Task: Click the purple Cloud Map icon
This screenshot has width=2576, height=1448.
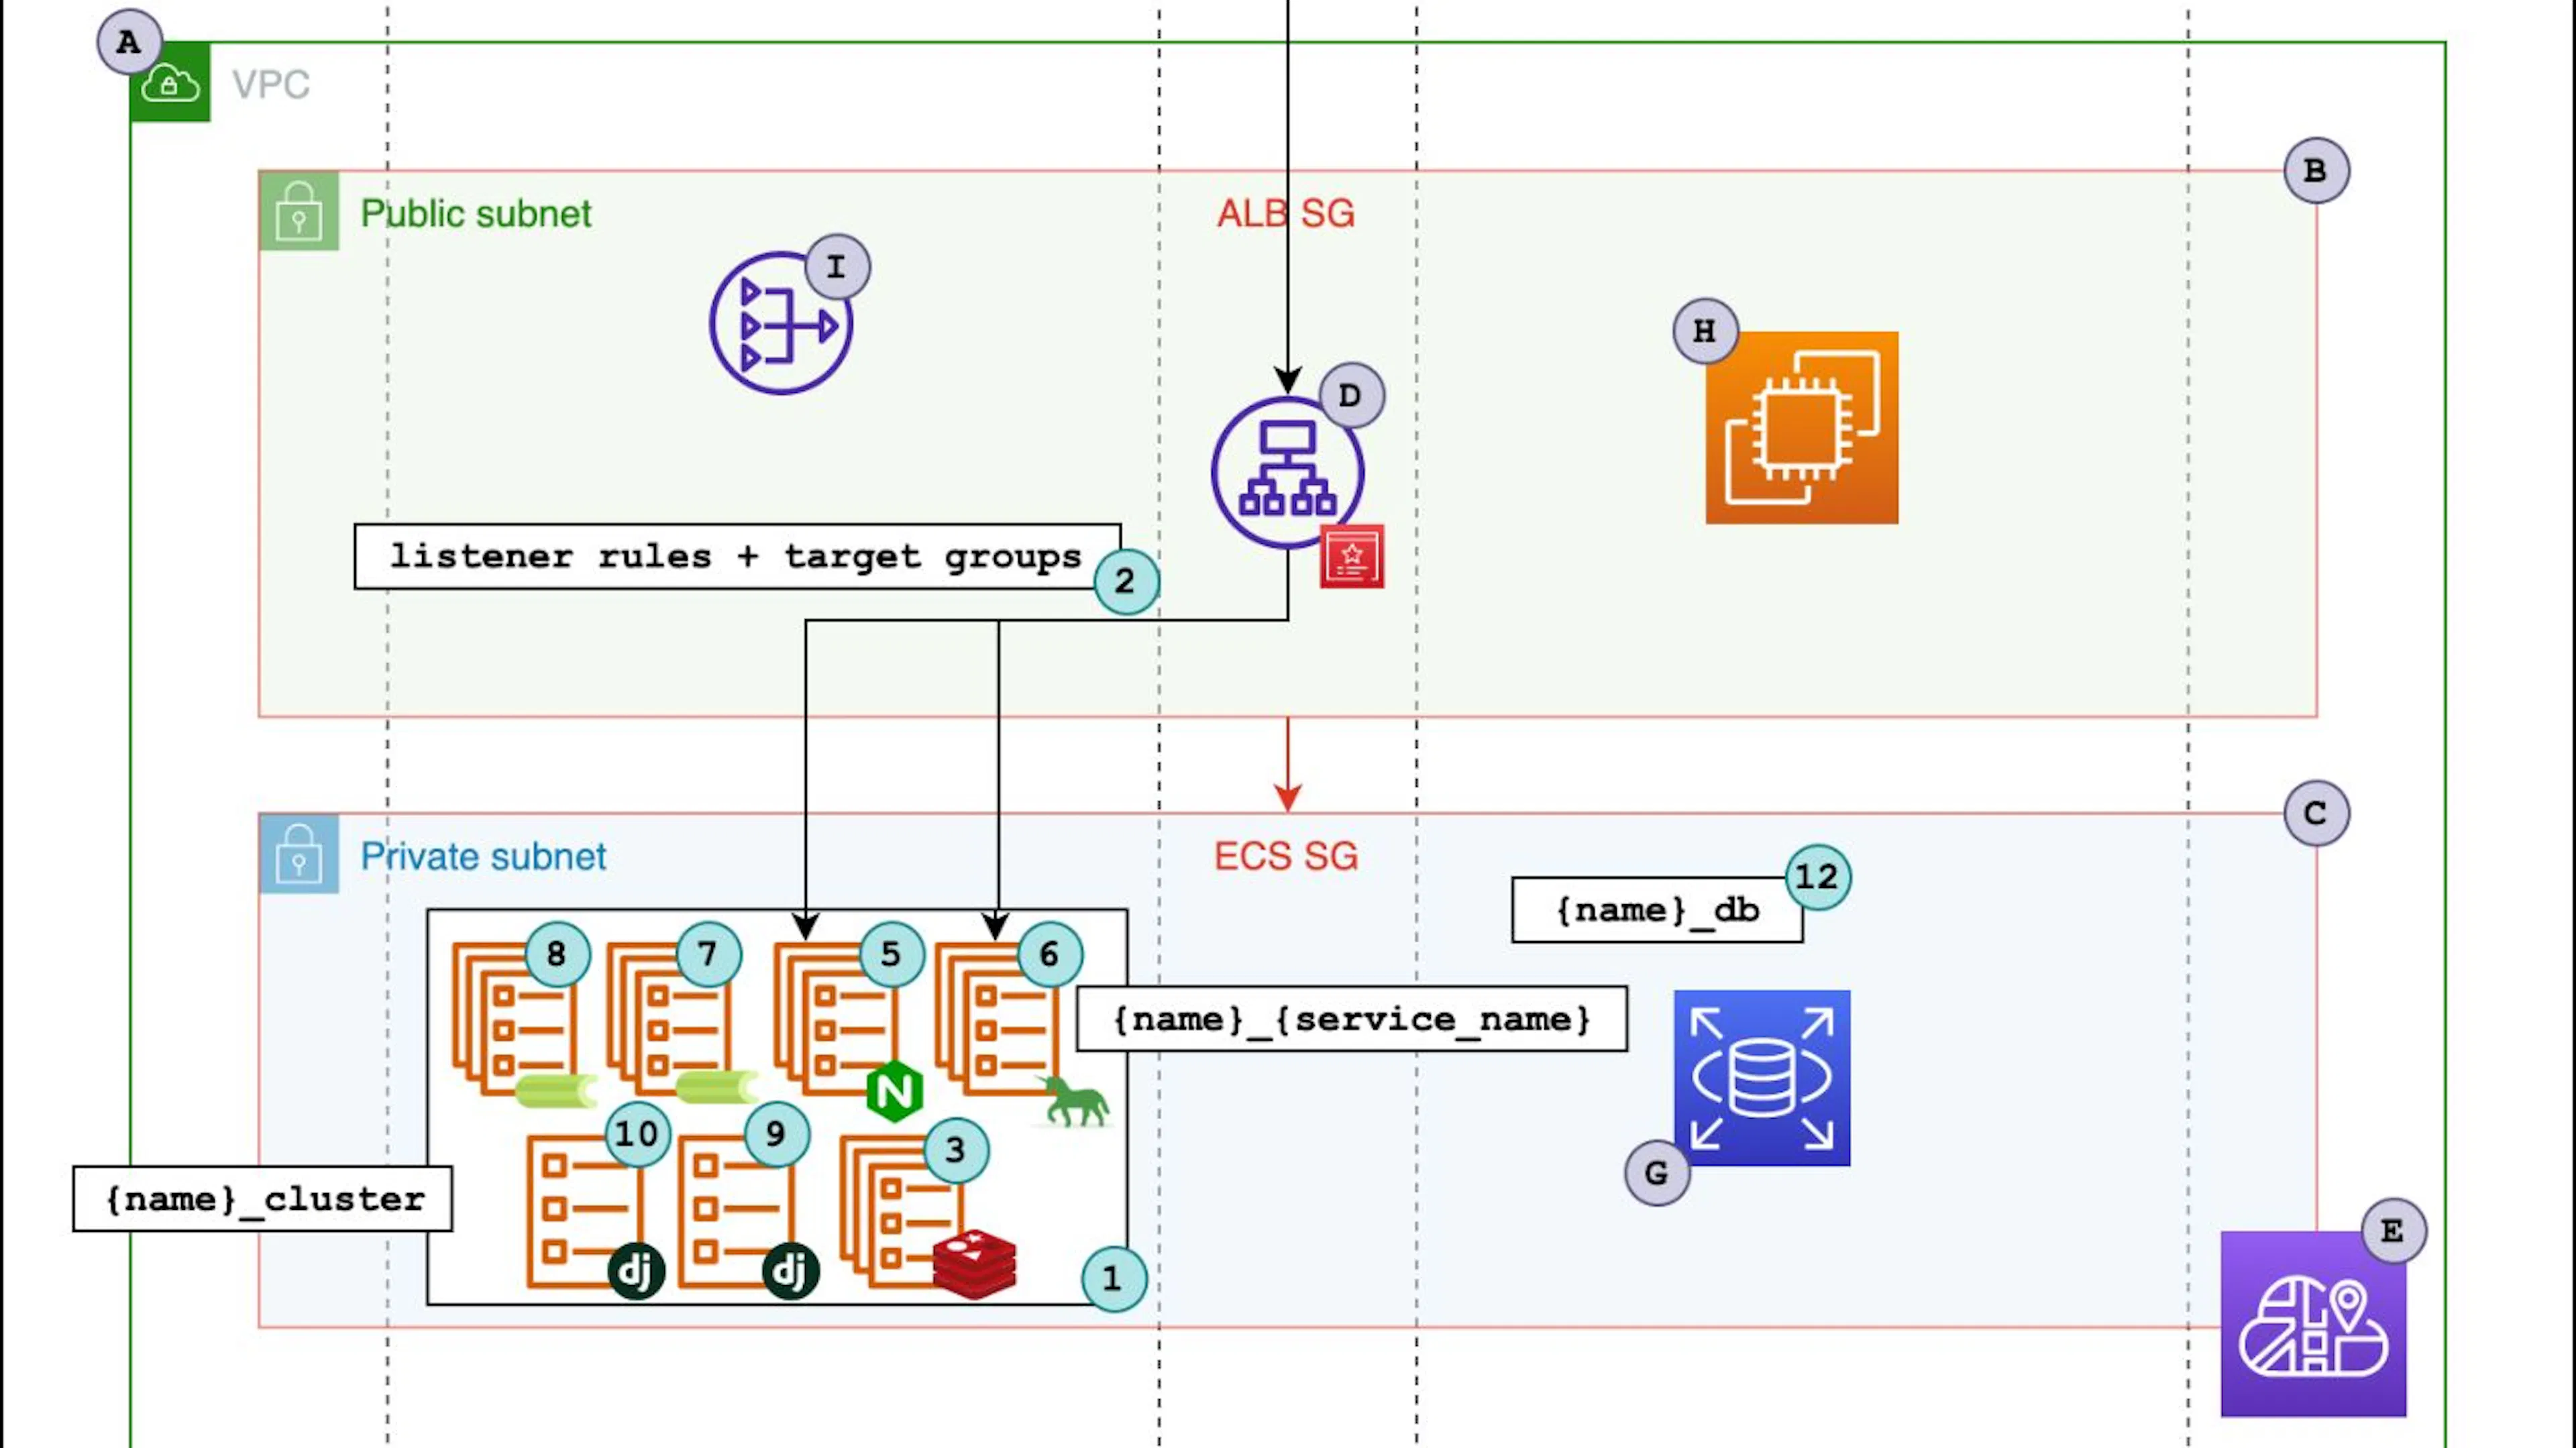Action: pos(2314,1324)
